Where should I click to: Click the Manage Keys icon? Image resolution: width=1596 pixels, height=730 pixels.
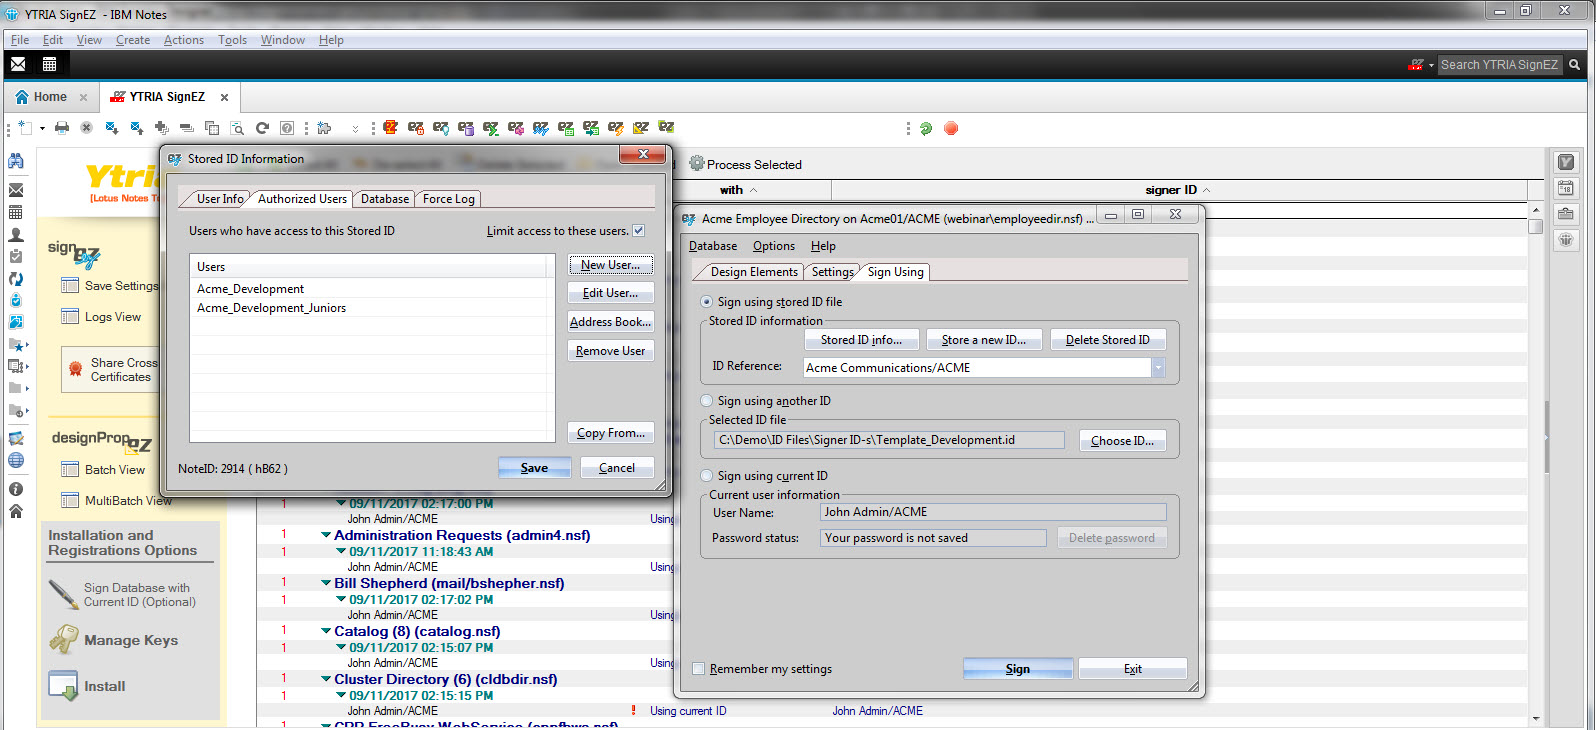point(63,640)
